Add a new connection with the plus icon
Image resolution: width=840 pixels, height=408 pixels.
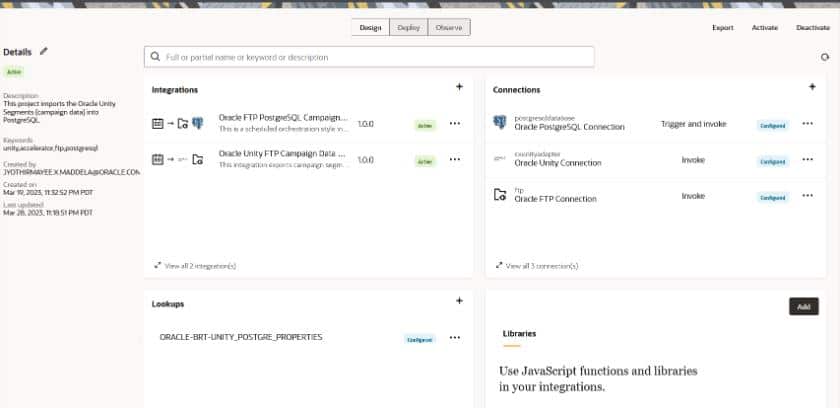click(812, 87)
